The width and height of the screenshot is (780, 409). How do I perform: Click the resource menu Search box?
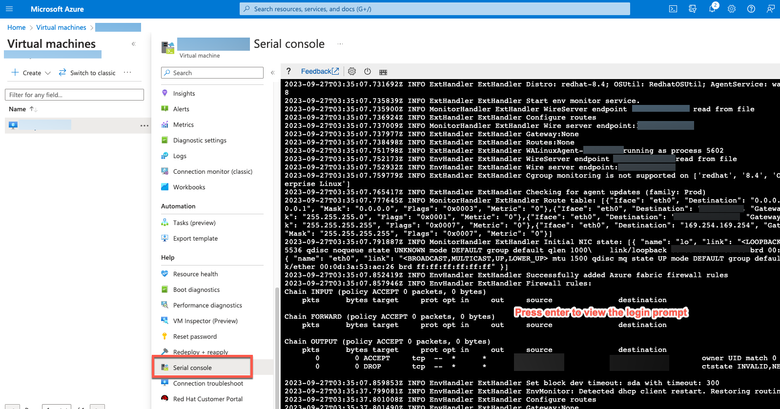212,73
